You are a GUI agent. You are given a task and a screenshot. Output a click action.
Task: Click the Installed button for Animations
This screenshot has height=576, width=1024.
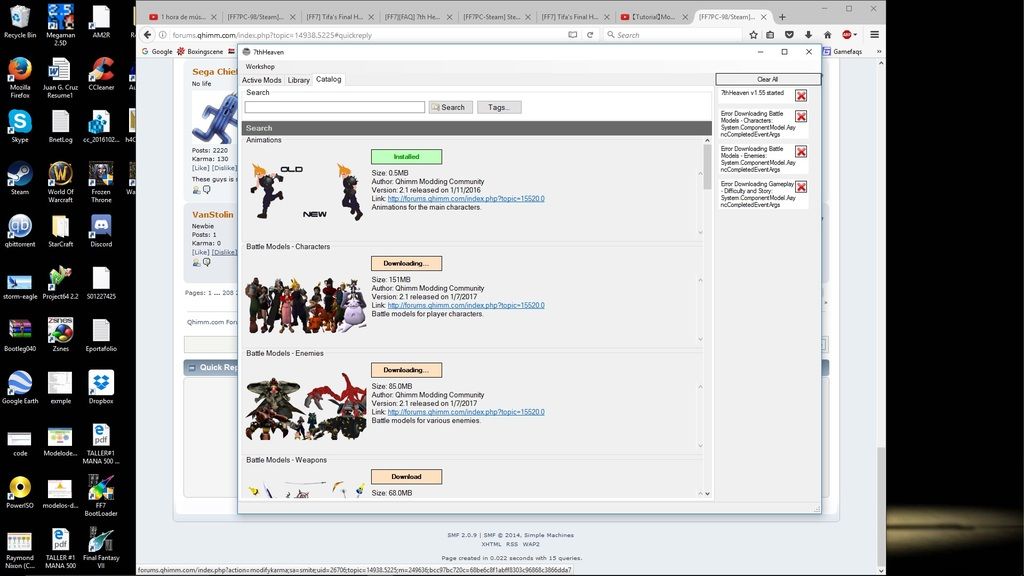coord(406,157)
